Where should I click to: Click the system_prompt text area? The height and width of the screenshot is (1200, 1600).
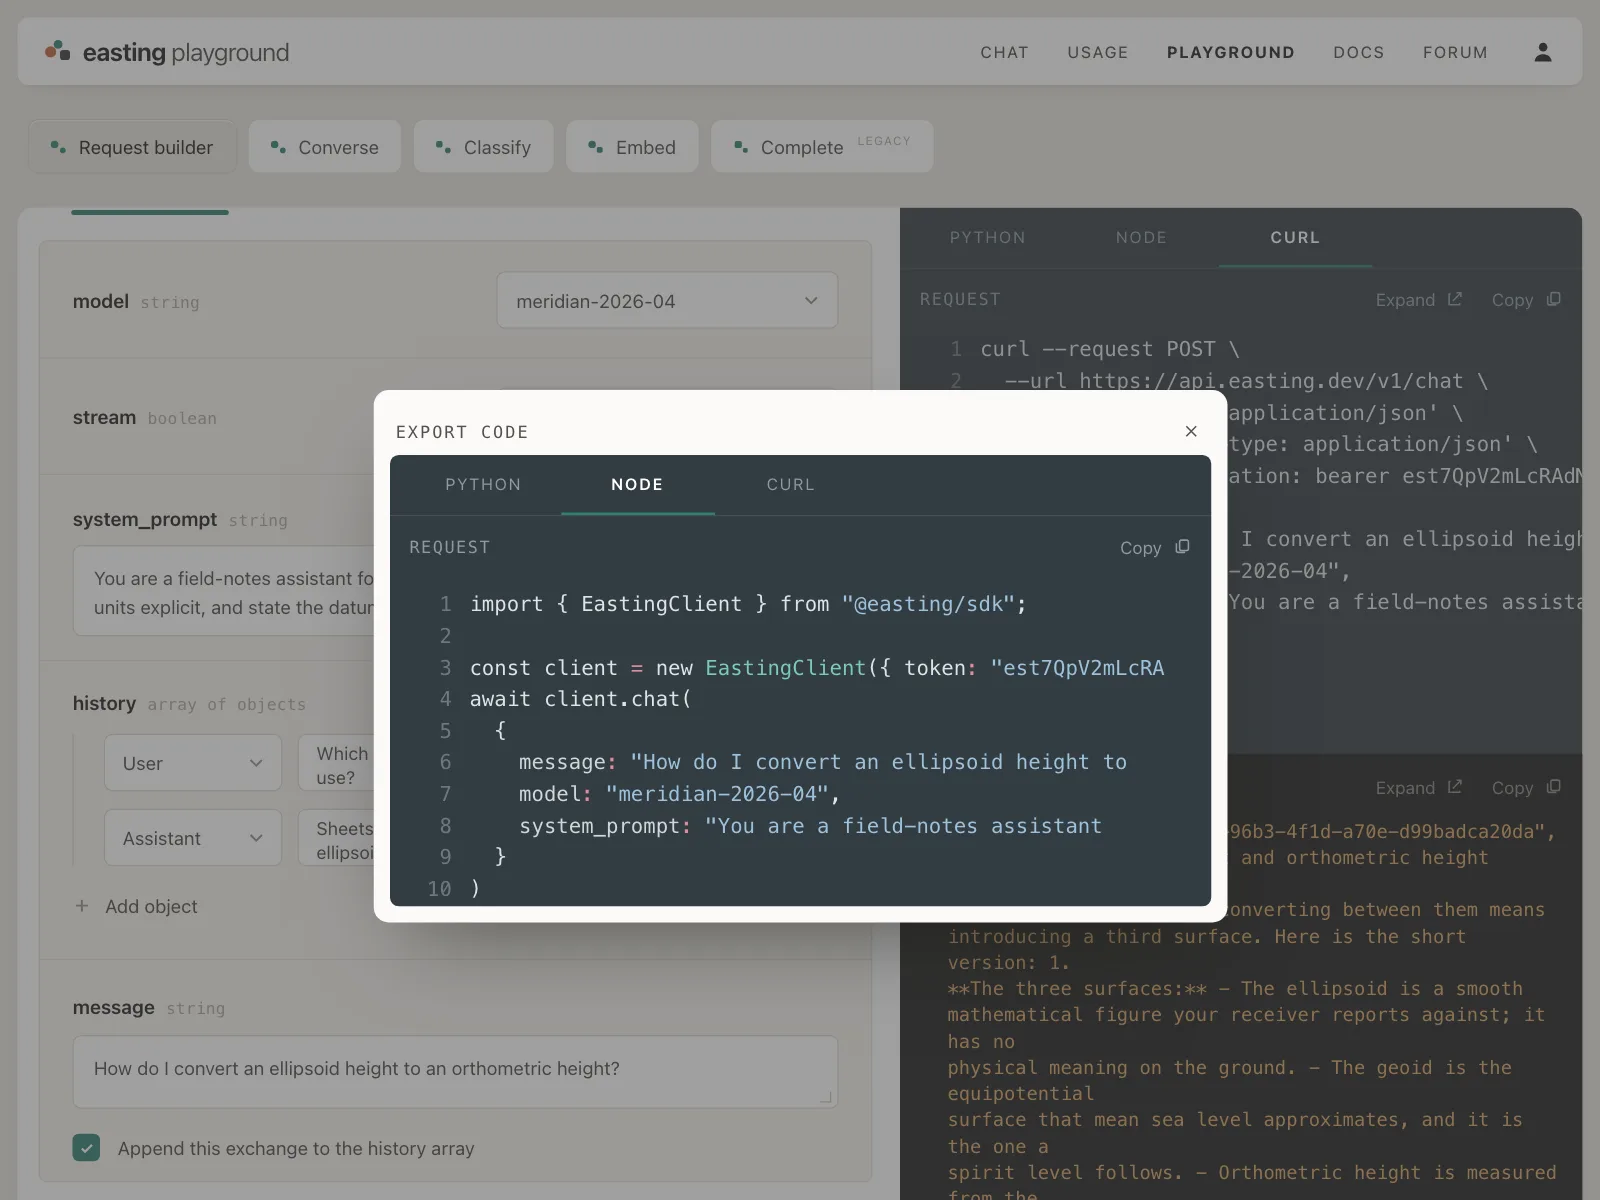[x=223, y=591]
